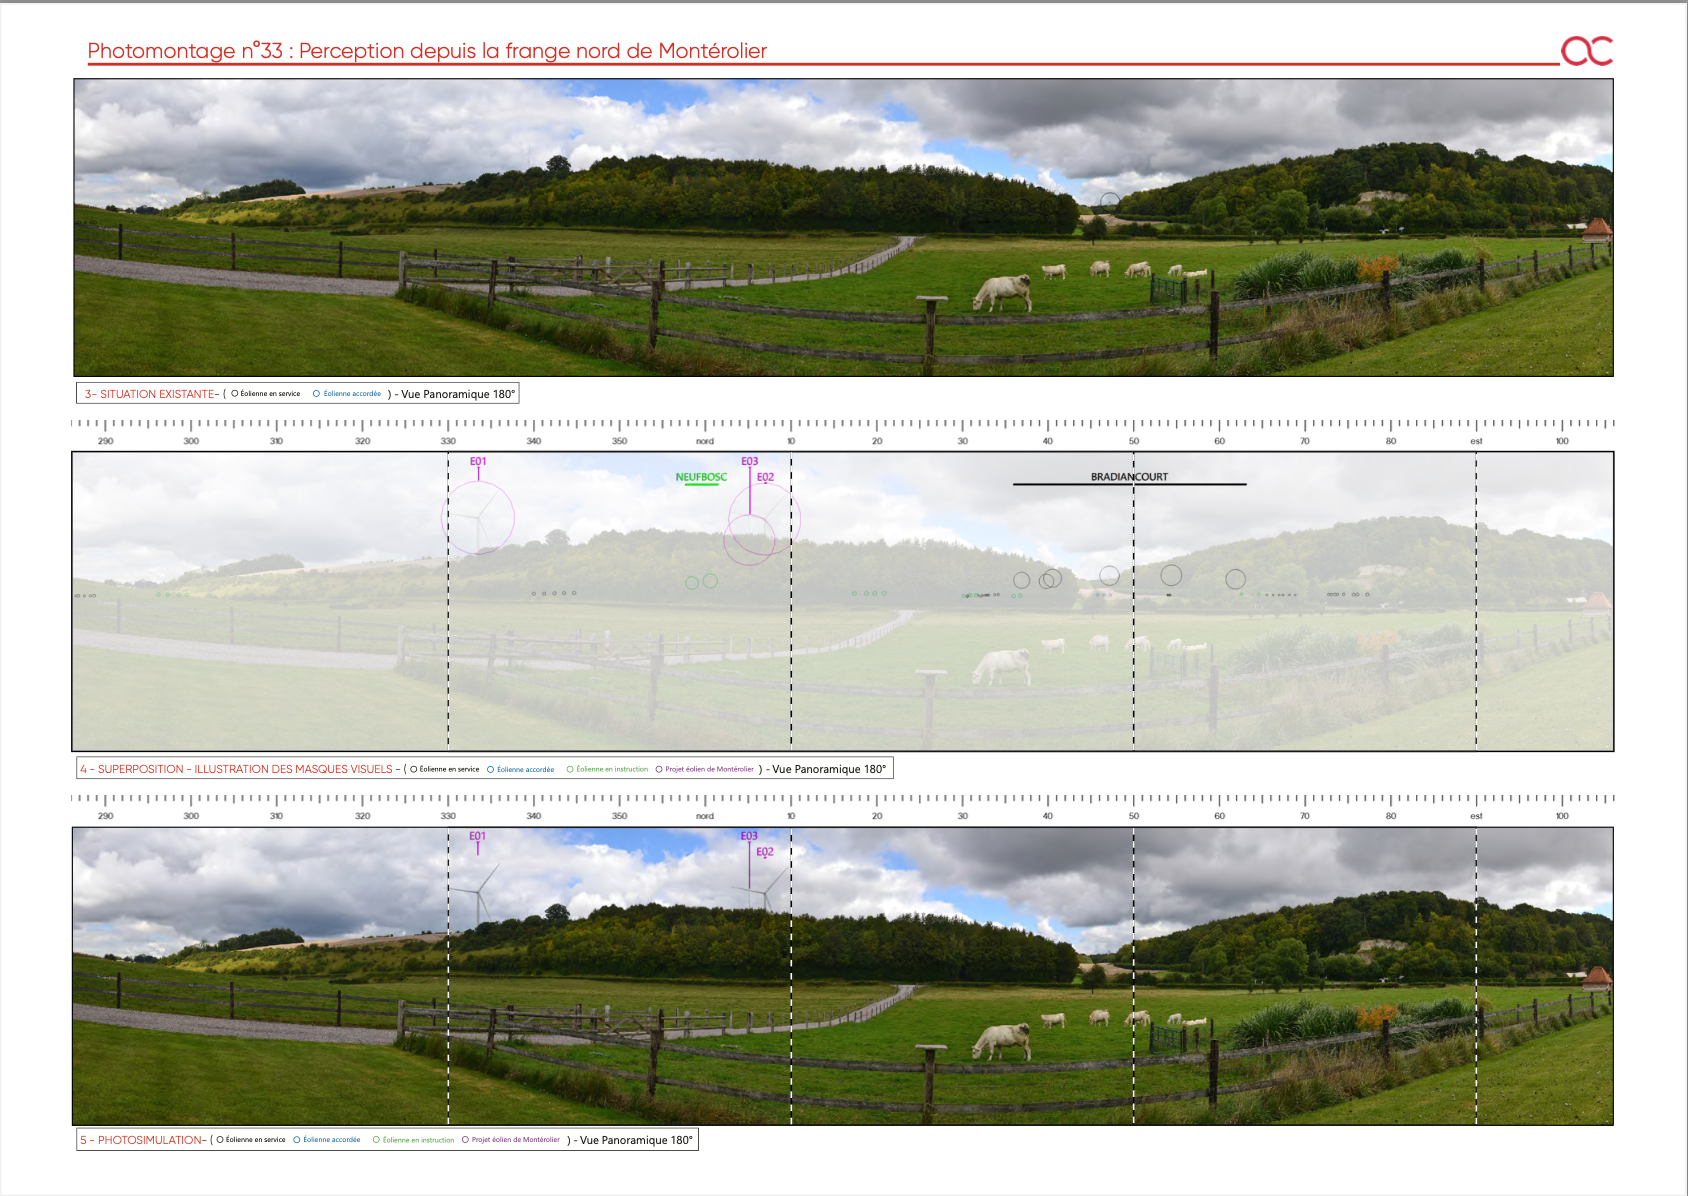Click the E02 label in the photosimulation panel
The width and height of the screenshot is (1688, 1196).
coord(765,852)
